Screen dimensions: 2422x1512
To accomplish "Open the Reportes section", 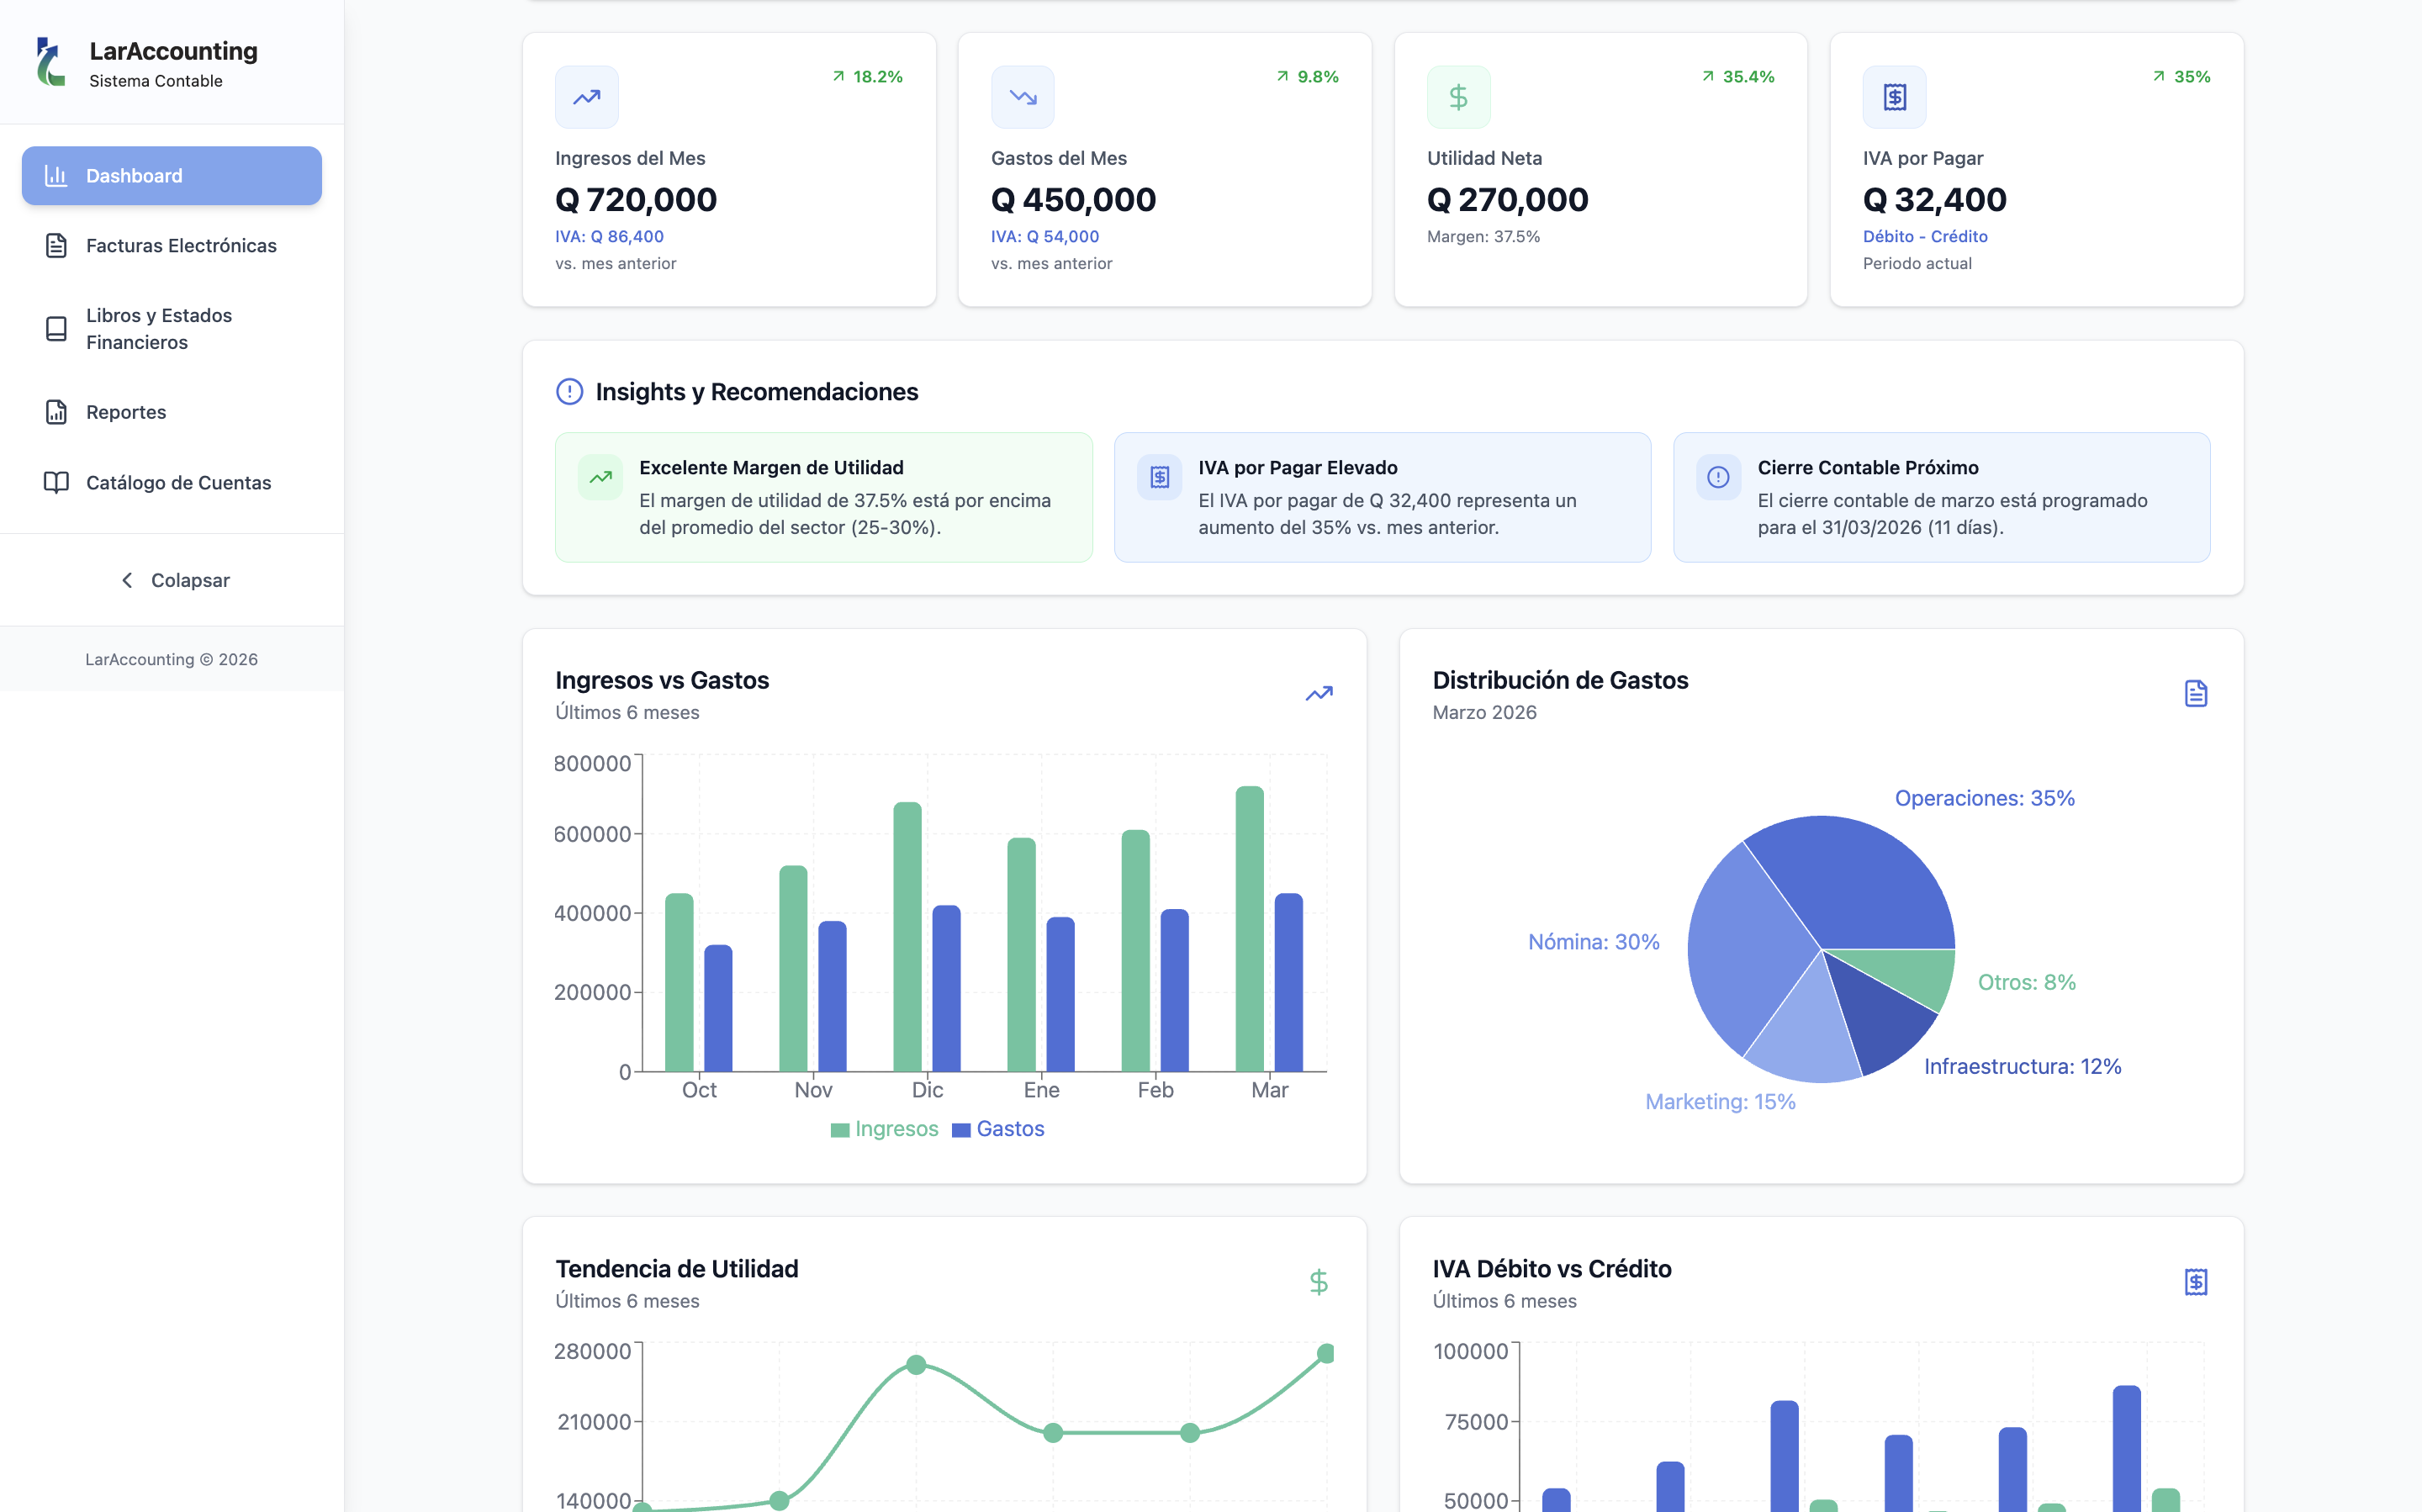I will [172, 412].
